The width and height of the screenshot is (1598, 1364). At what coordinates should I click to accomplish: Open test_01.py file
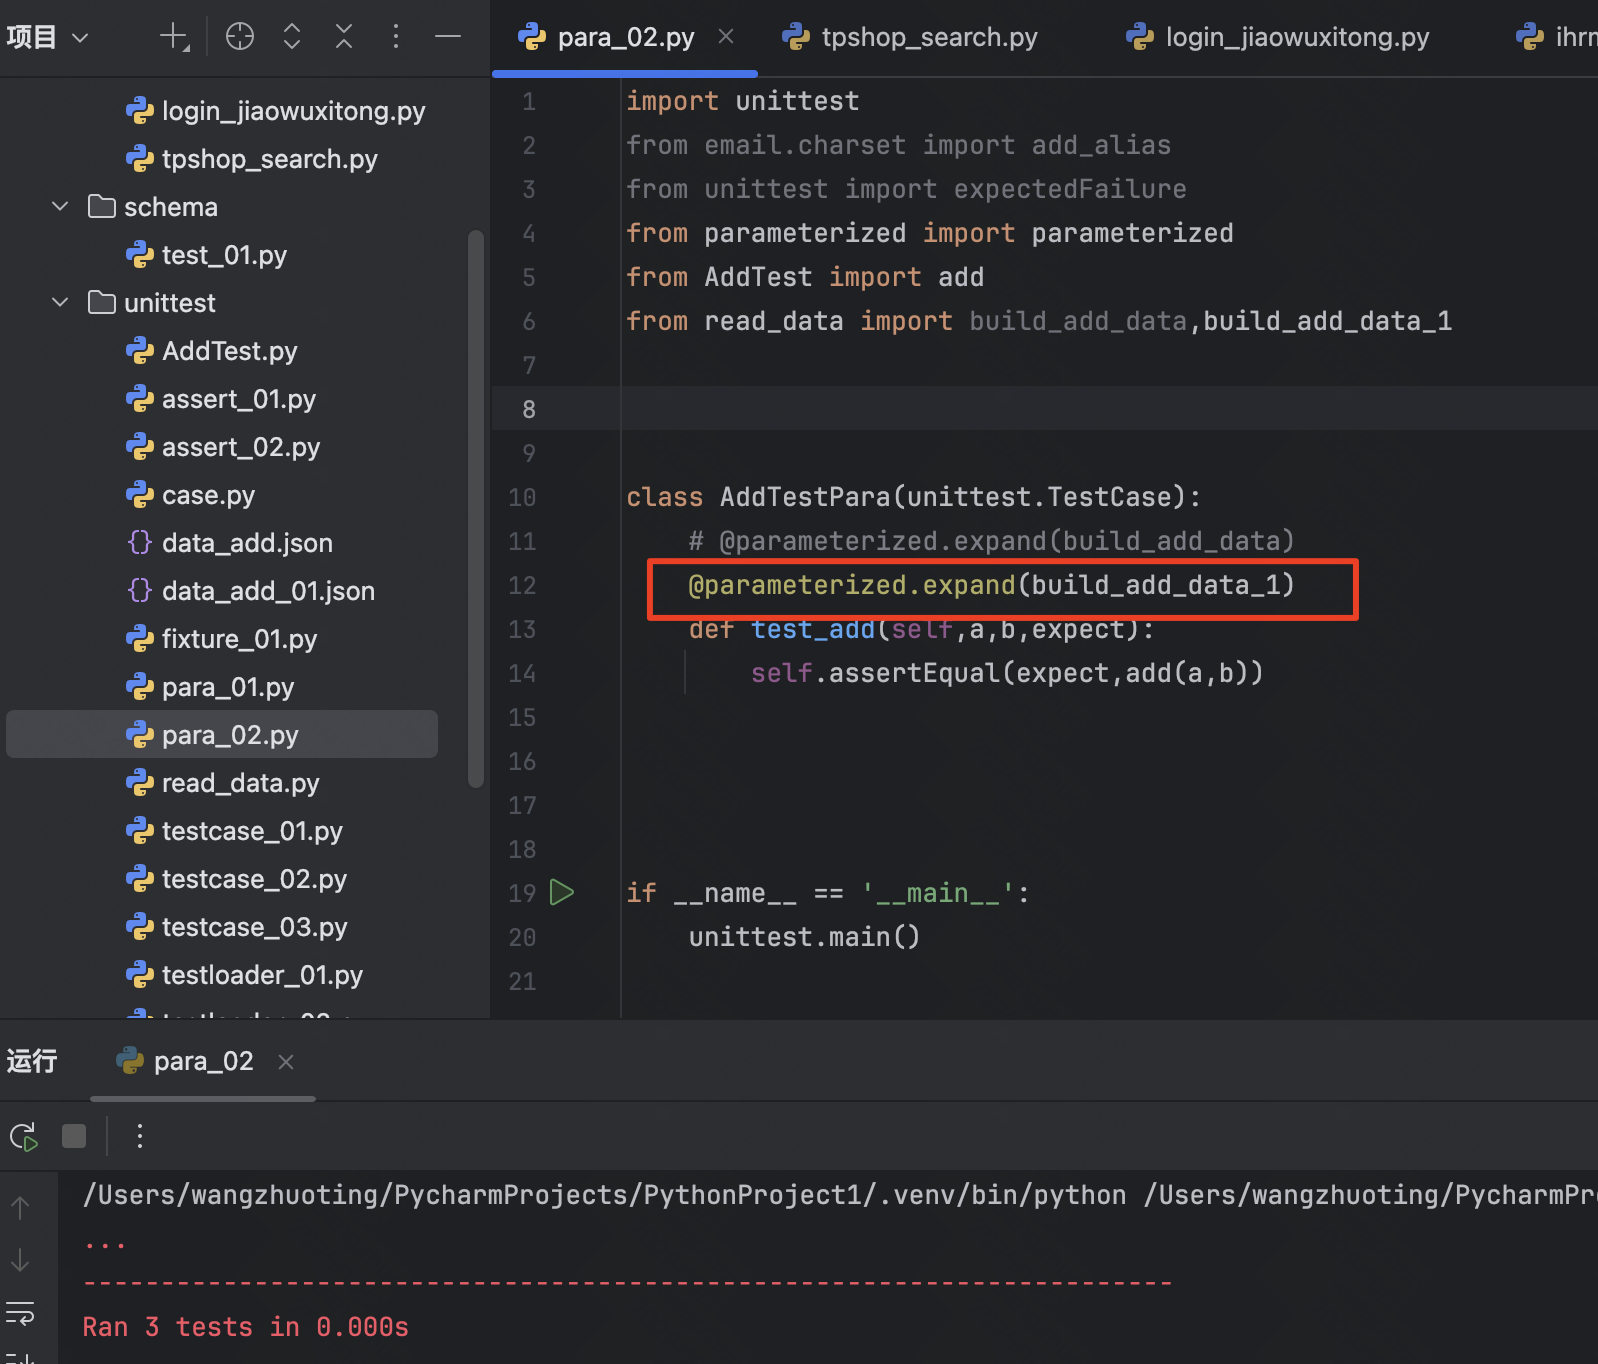pyautogui.click(x=206, y=255)
